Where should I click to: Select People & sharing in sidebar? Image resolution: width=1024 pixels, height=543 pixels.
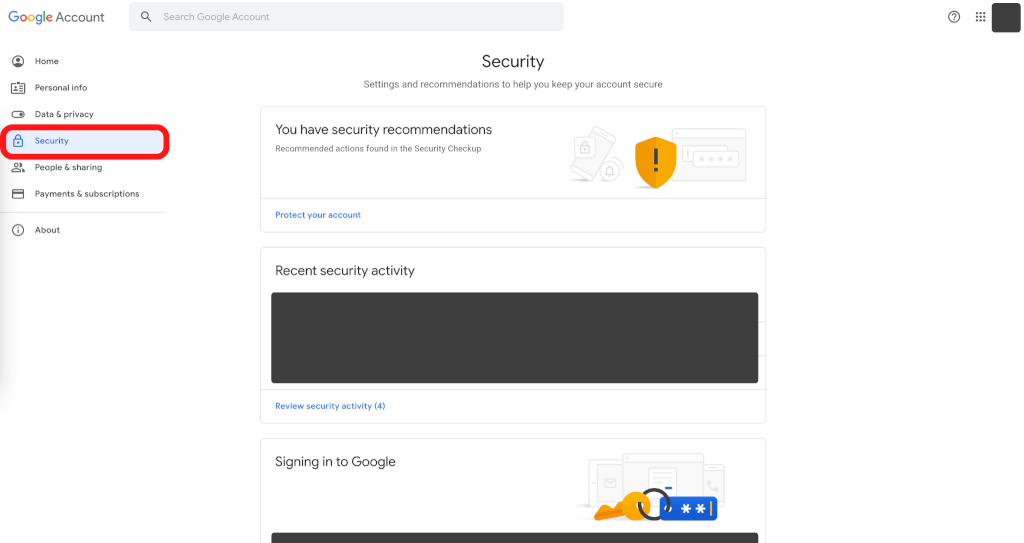68,167
